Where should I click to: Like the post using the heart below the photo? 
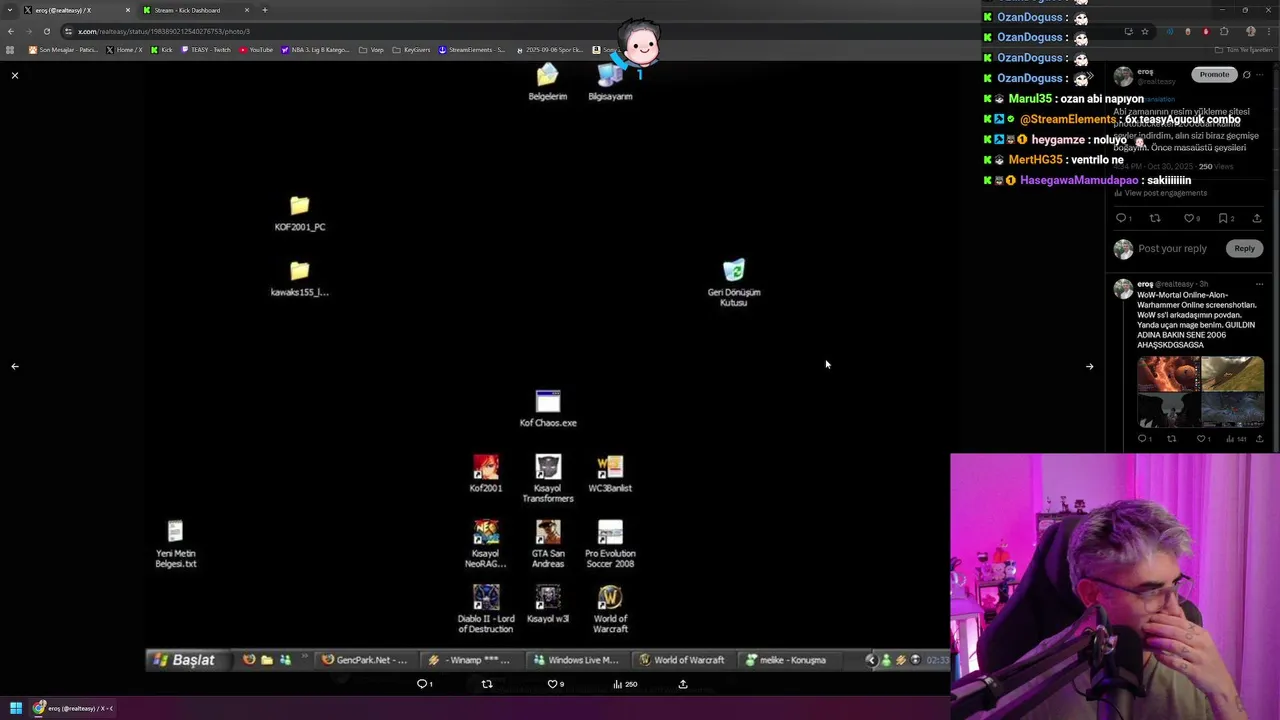(555, 684)
